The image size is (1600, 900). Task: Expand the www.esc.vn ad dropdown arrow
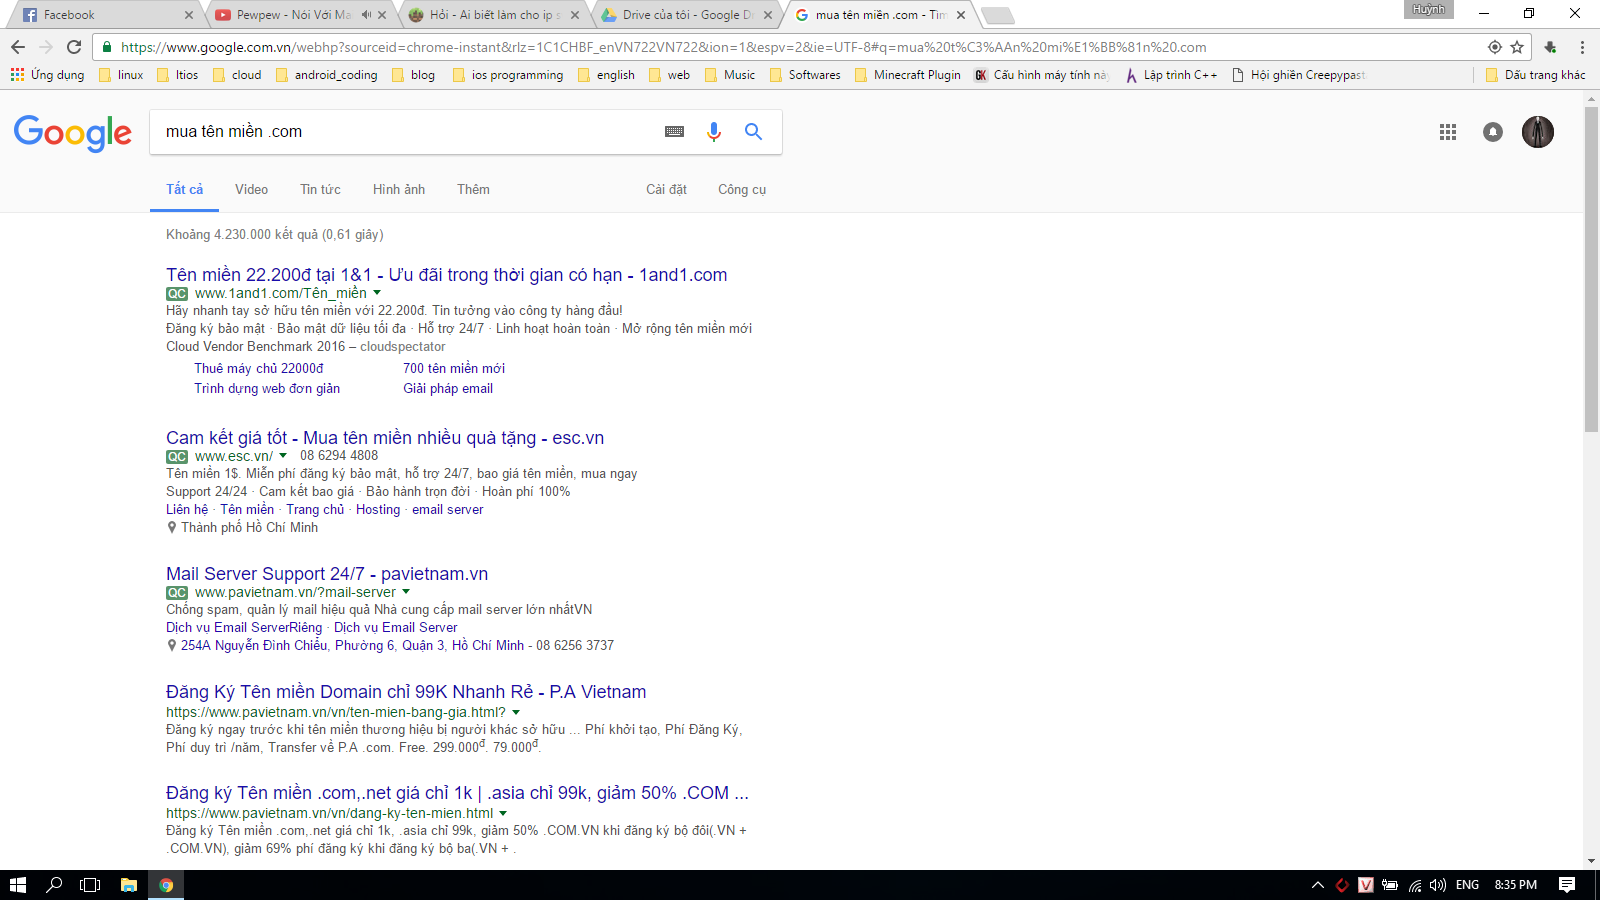[x=283, y=456]
